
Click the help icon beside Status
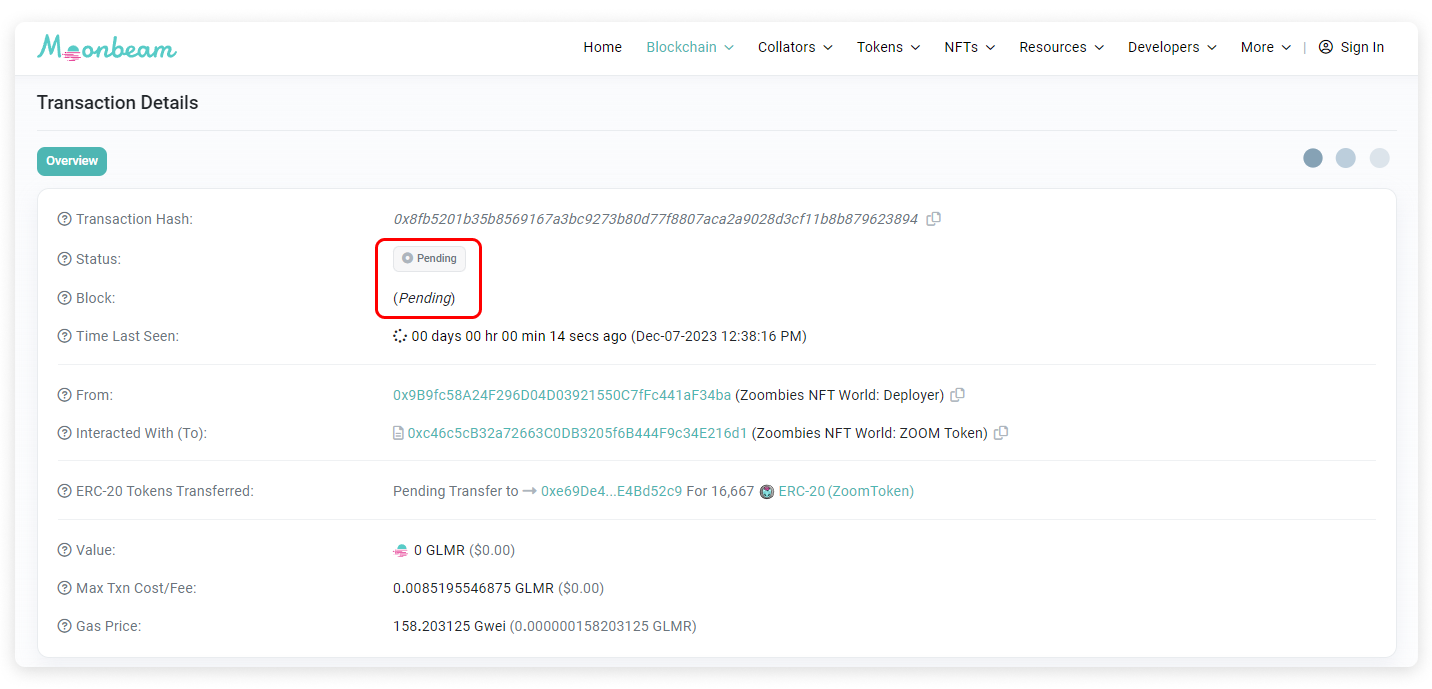tap(65, 259)
